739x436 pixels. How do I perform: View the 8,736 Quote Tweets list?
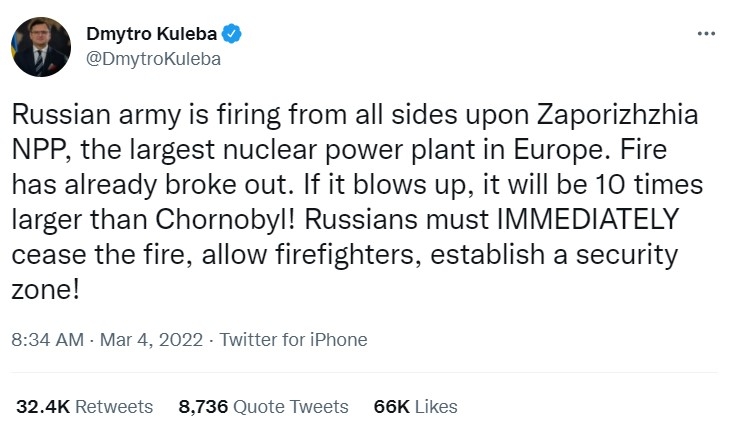click(x=263, y=406)
